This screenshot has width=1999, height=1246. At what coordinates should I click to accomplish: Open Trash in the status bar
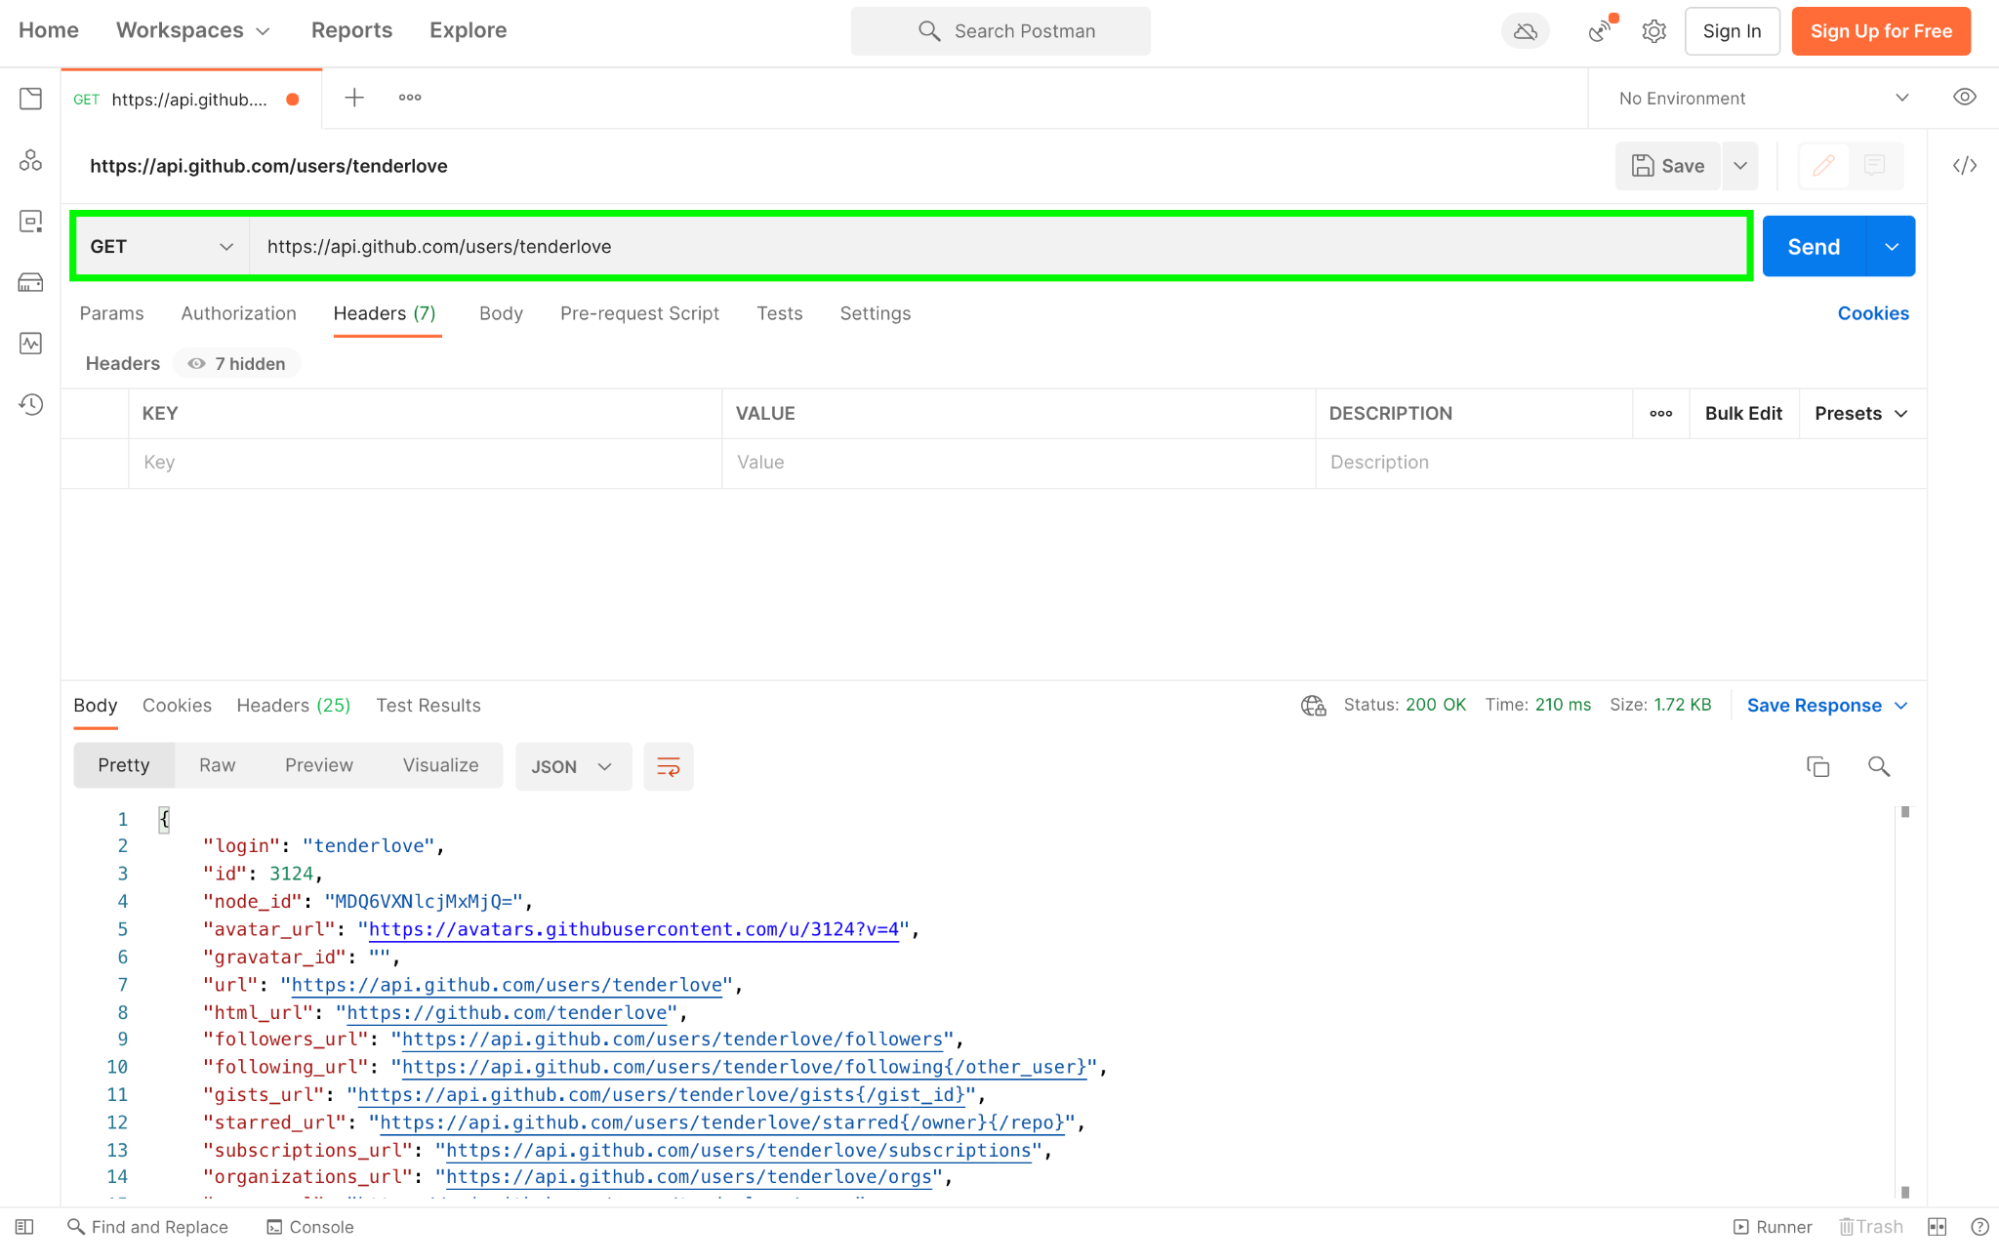point(1871,1227)
